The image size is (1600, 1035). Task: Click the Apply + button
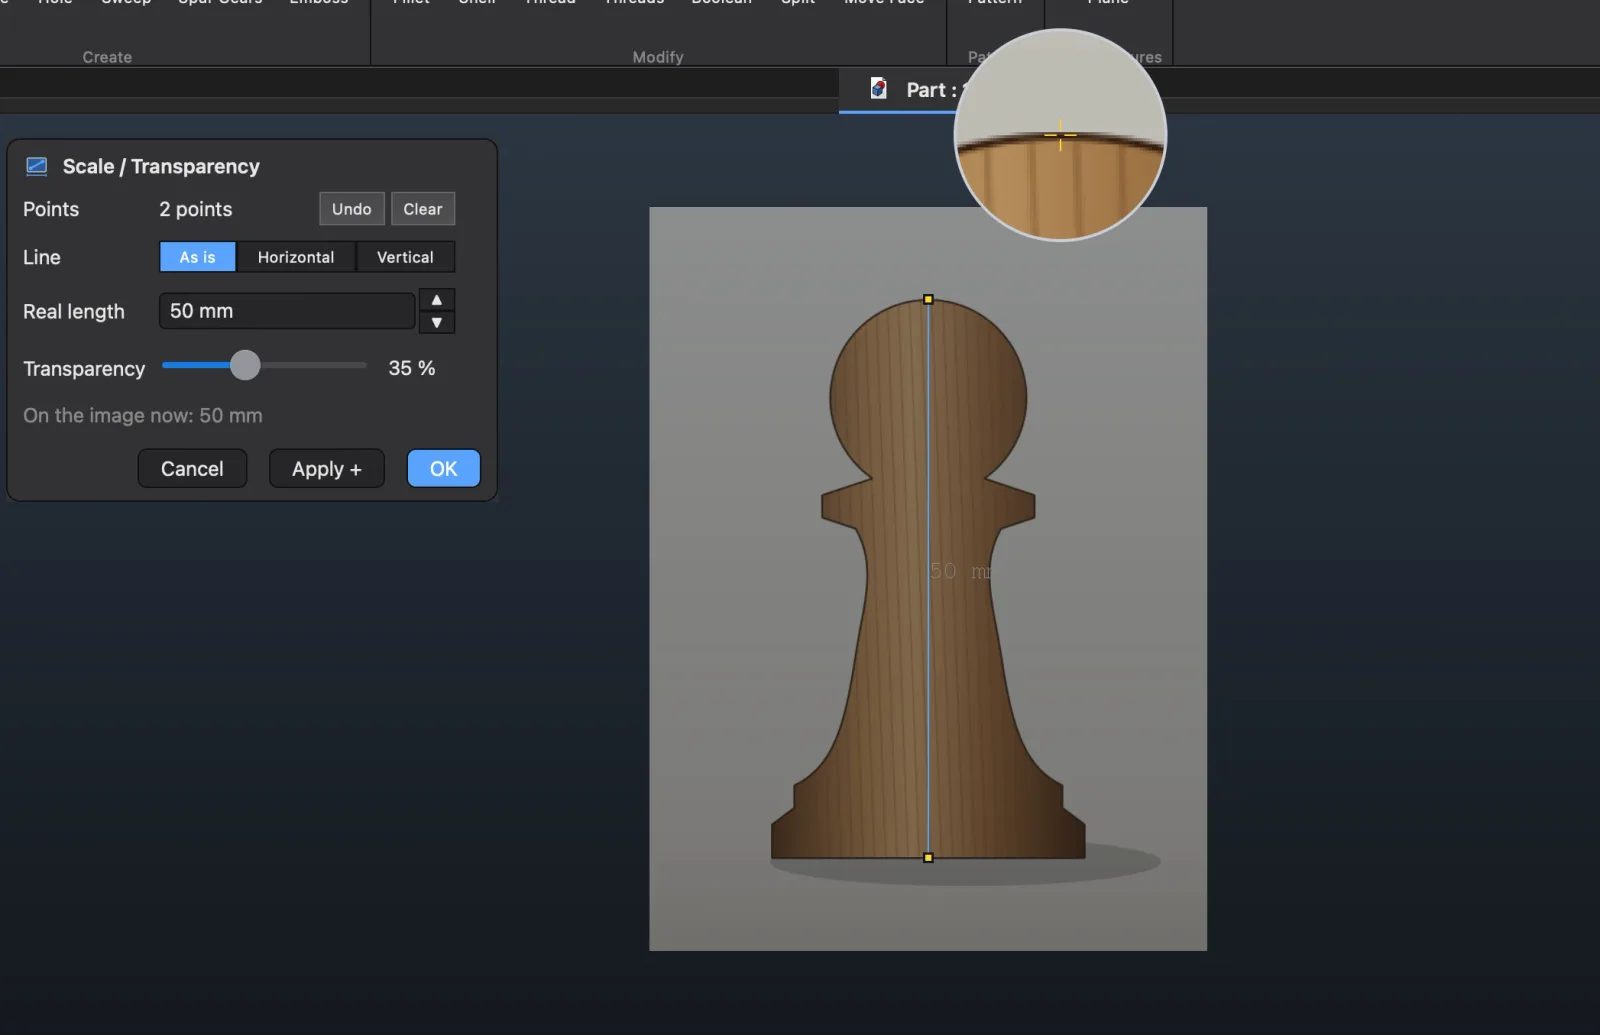pyautogui.click(x=327, y=469)
